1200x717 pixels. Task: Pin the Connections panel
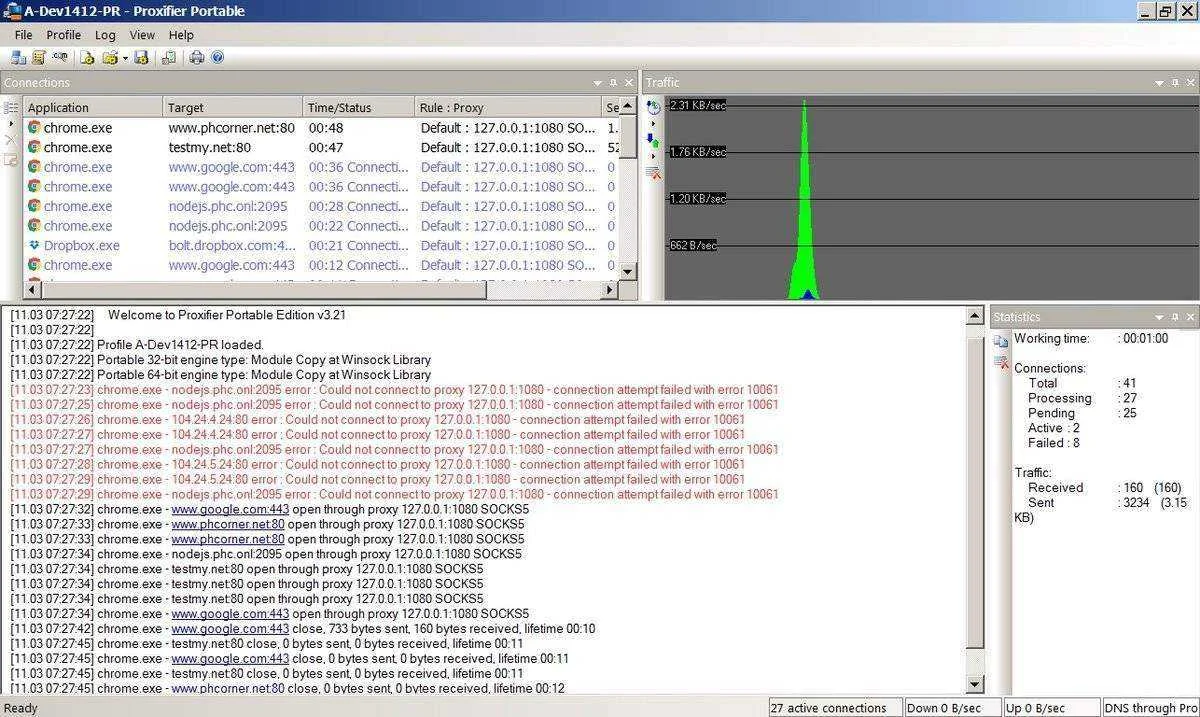tap(613, 83)
